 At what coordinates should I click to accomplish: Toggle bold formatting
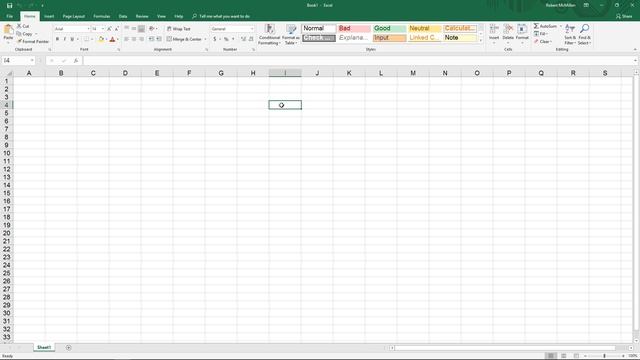click(x=57, y=39)
